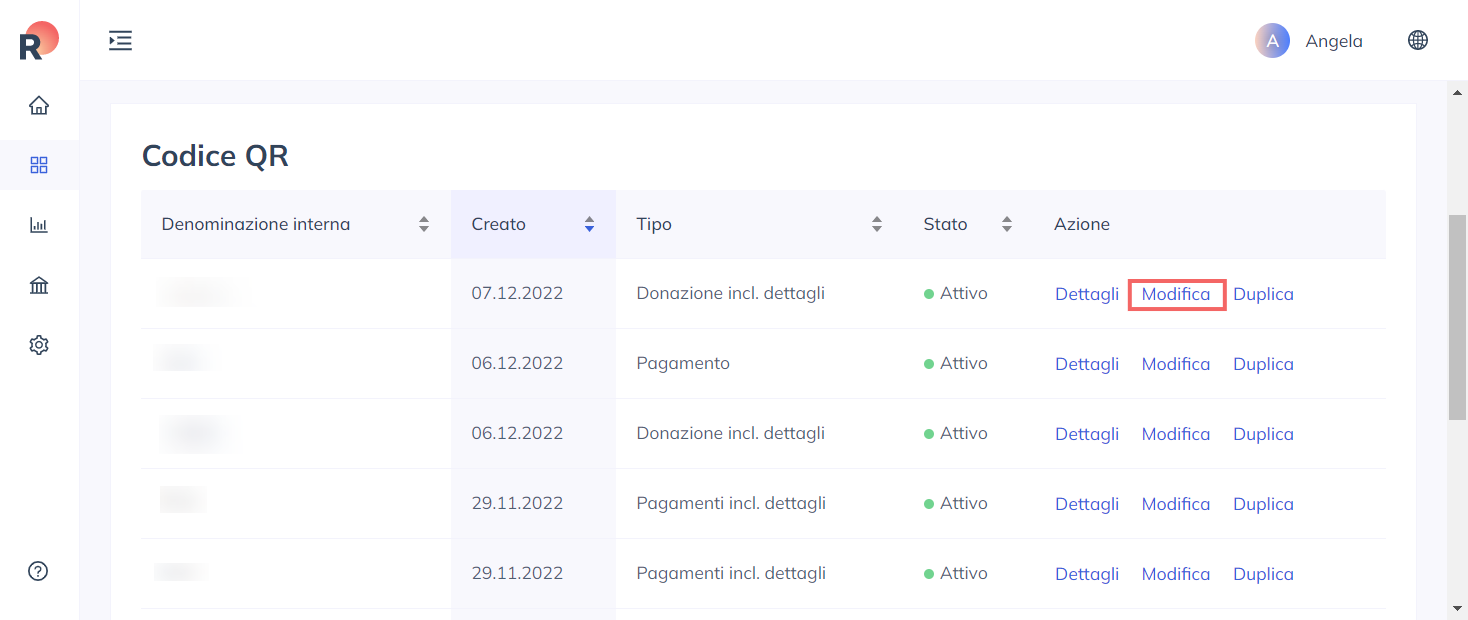The height and width of the screenshot is (620, 1468).
Task: Sort by Denominazione interna column arrows
Action: coord(424,224)
